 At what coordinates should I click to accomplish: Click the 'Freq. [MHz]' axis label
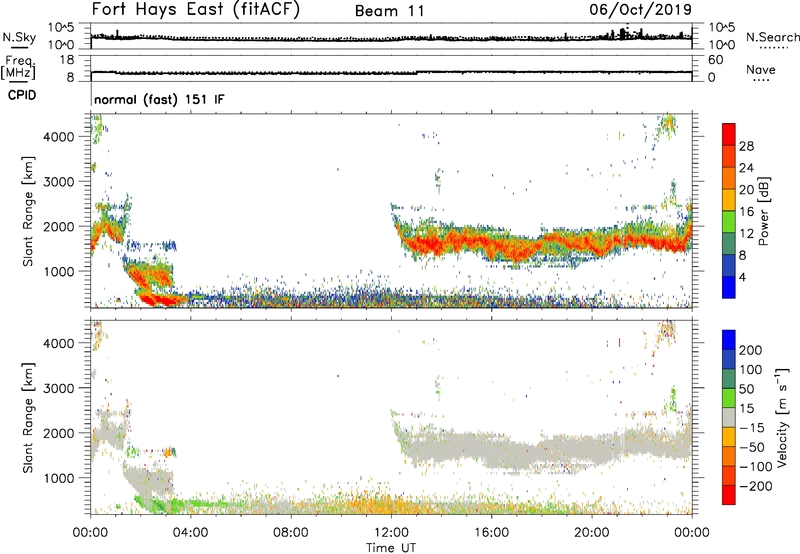click(x=19, y=67)
